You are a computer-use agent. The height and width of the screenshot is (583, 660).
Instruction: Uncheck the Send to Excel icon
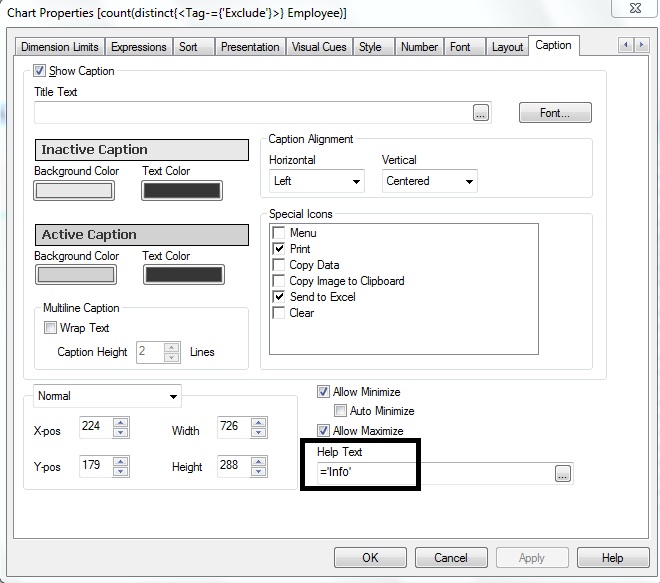click(279, 297)
